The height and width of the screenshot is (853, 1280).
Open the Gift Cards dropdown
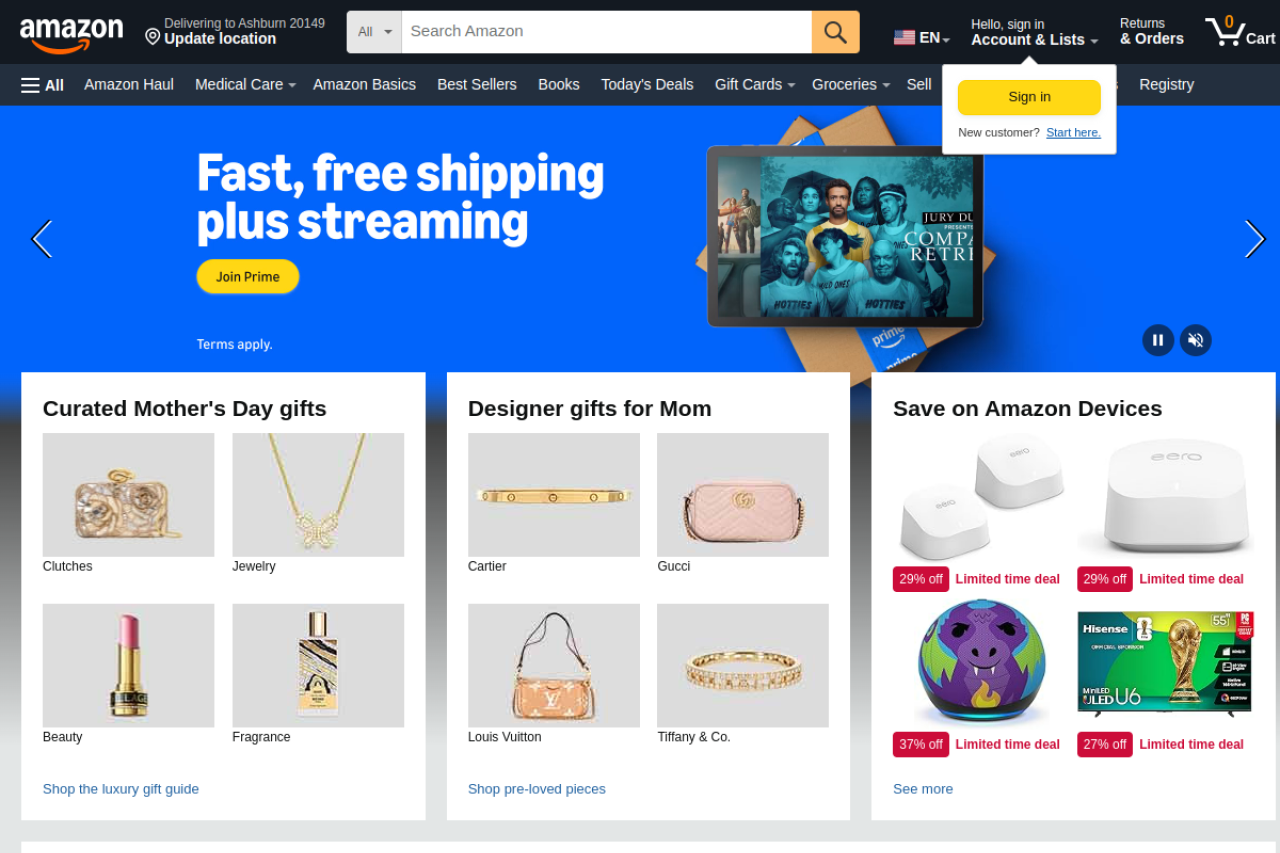(x=755, y=85)
